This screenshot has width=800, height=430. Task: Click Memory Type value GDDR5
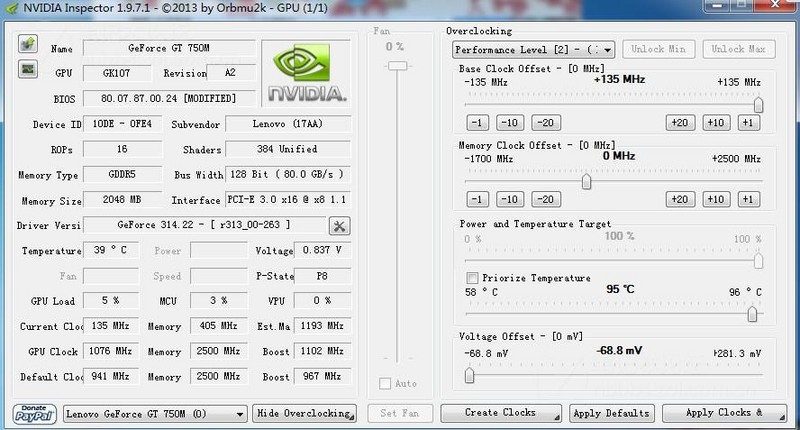[x=122, y=174]
